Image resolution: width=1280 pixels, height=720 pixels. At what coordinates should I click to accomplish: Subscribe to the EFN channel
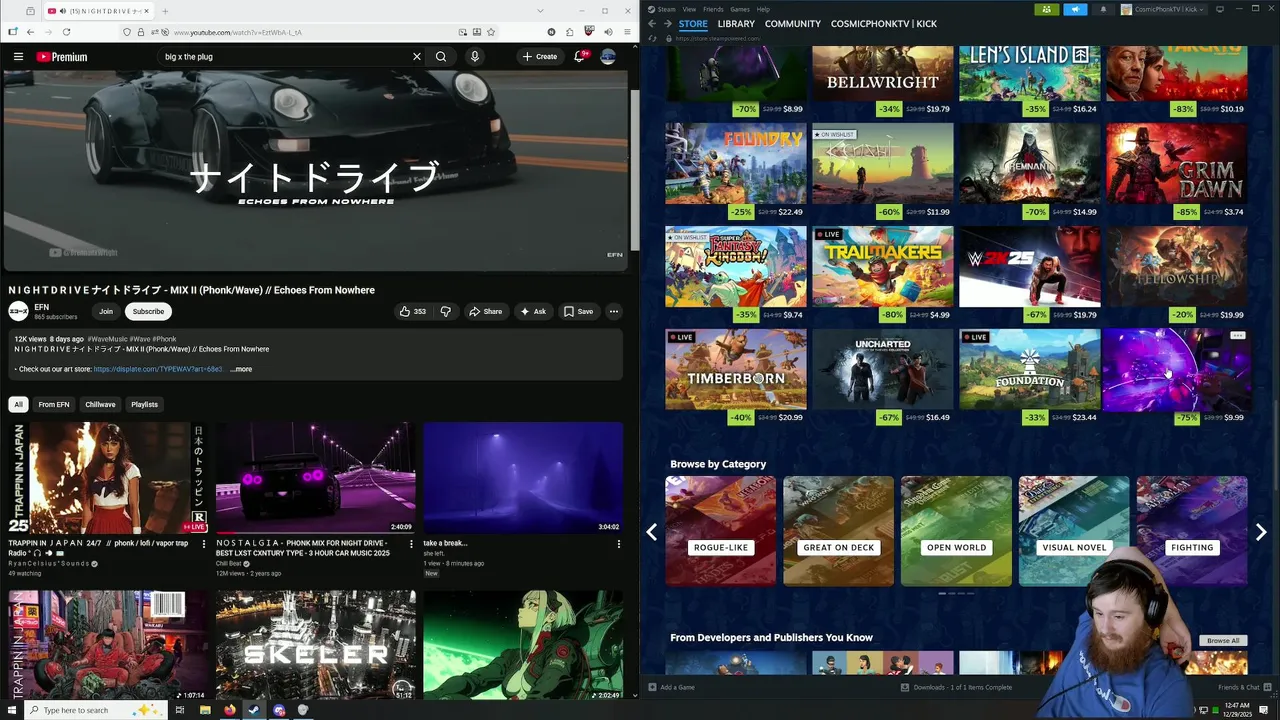pyautogui.click(x=148, y=311)
